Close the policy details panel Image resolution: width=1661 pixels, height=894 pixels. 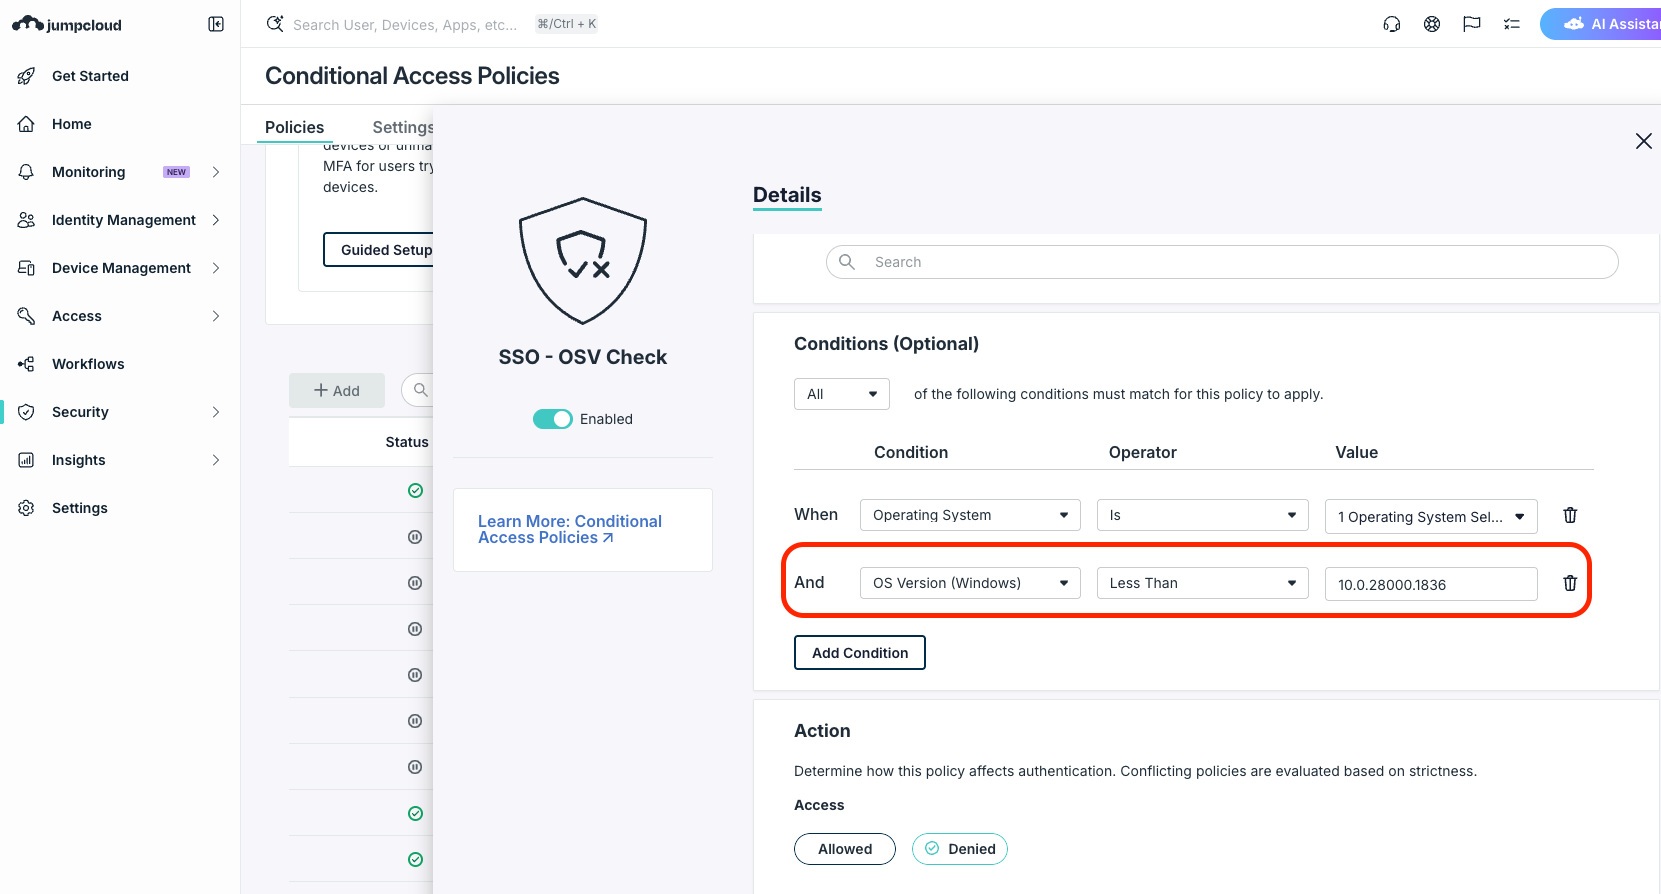pyautogui.click(x=1644, y=141)
